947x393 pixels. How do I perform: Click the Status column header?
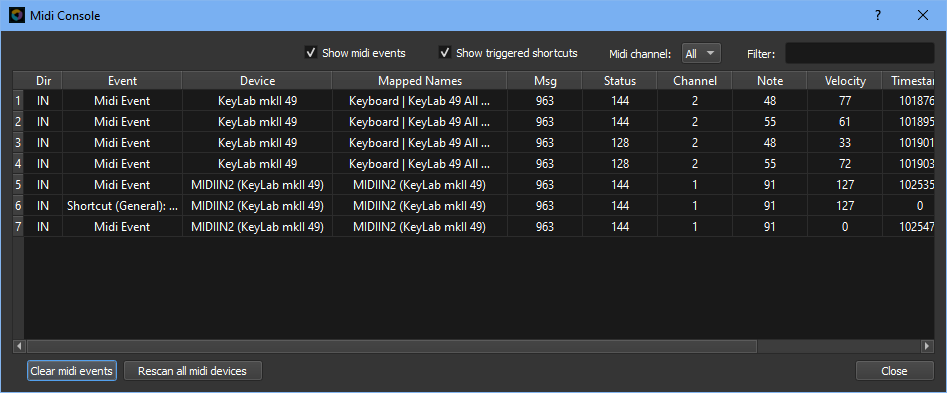[x=620, y=80]
